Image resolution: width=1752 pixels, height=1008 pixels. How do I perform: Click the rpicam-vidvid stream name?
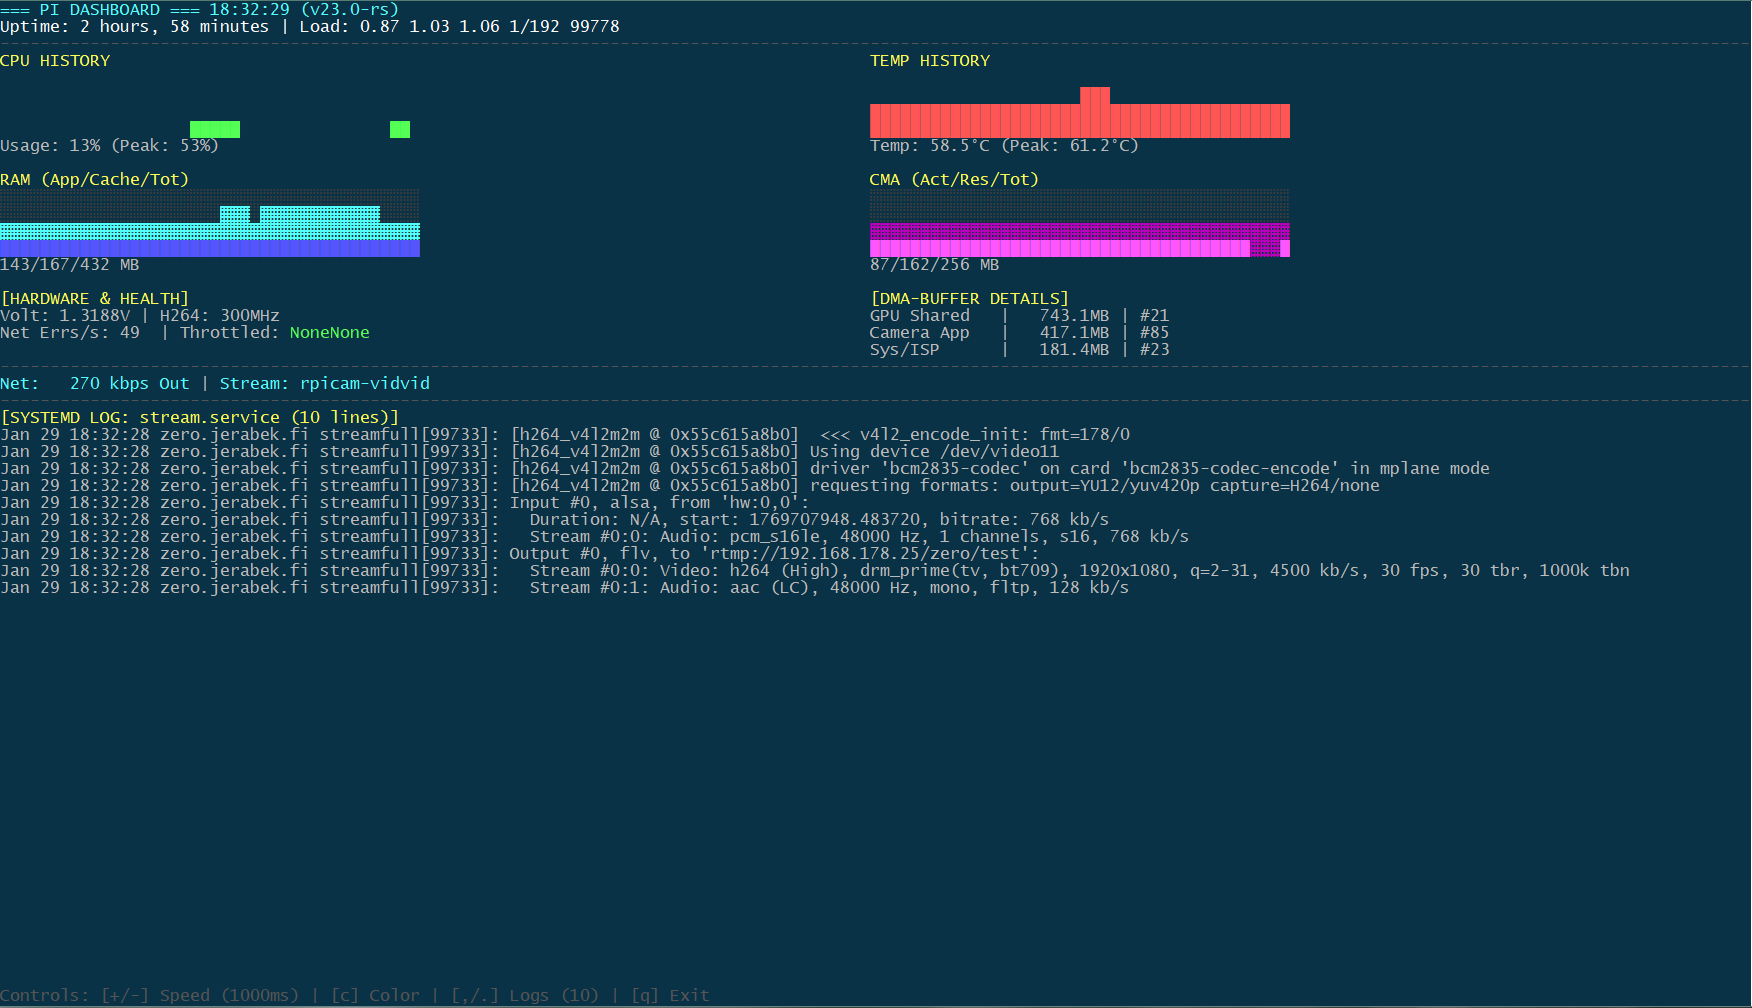pyautogui.click(x=364, y=384)
